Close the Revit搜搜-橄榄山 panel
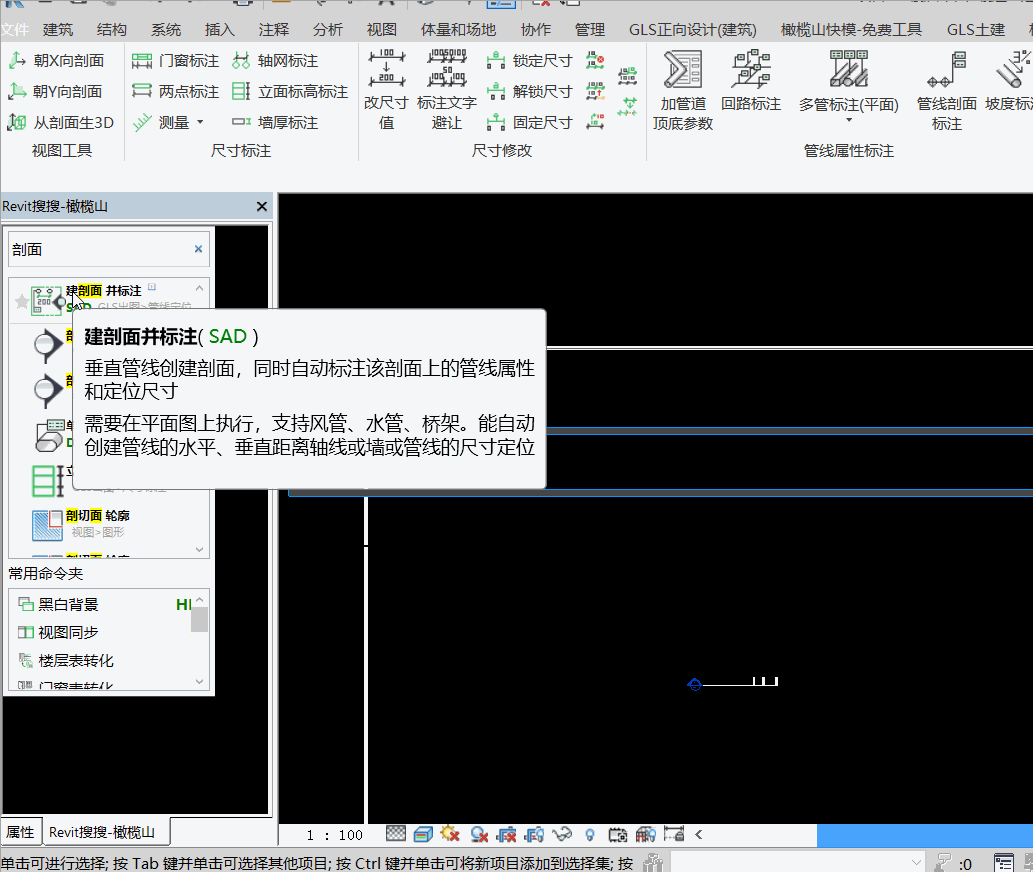This screenshot has width=1033, height=872. (262, 207)
